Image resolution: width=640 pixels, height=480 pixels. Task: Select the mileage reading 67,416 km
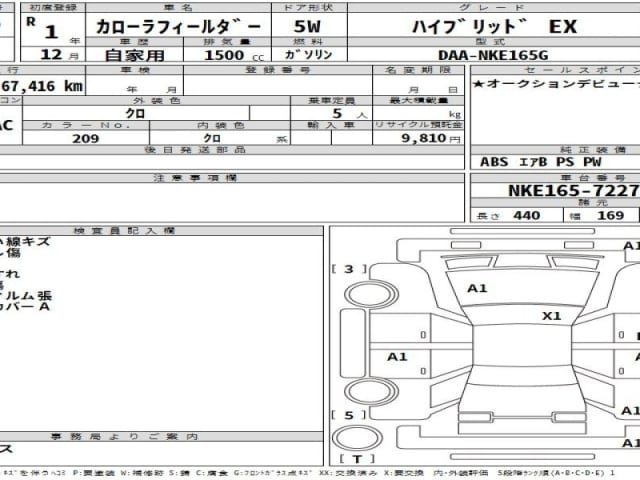click(42, 86)
